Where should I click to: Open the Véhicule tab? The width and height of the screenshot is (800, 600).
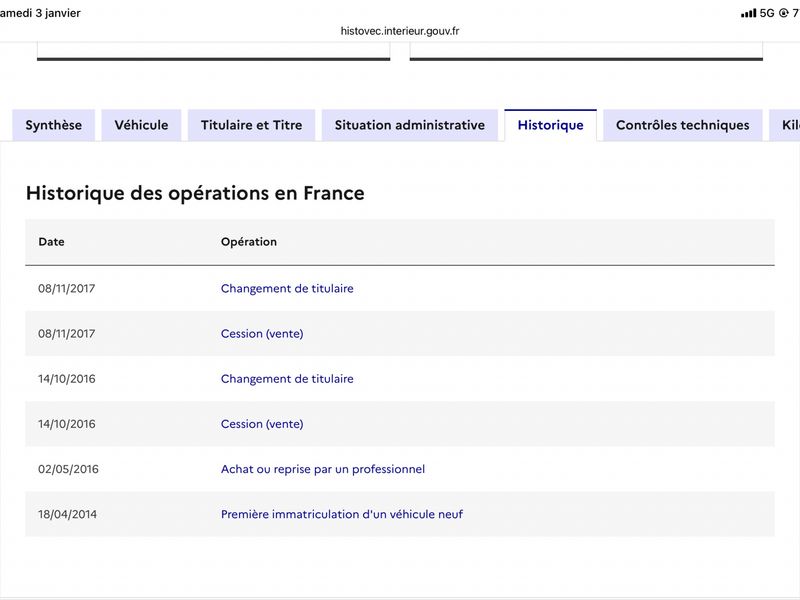tap(141, 125)
